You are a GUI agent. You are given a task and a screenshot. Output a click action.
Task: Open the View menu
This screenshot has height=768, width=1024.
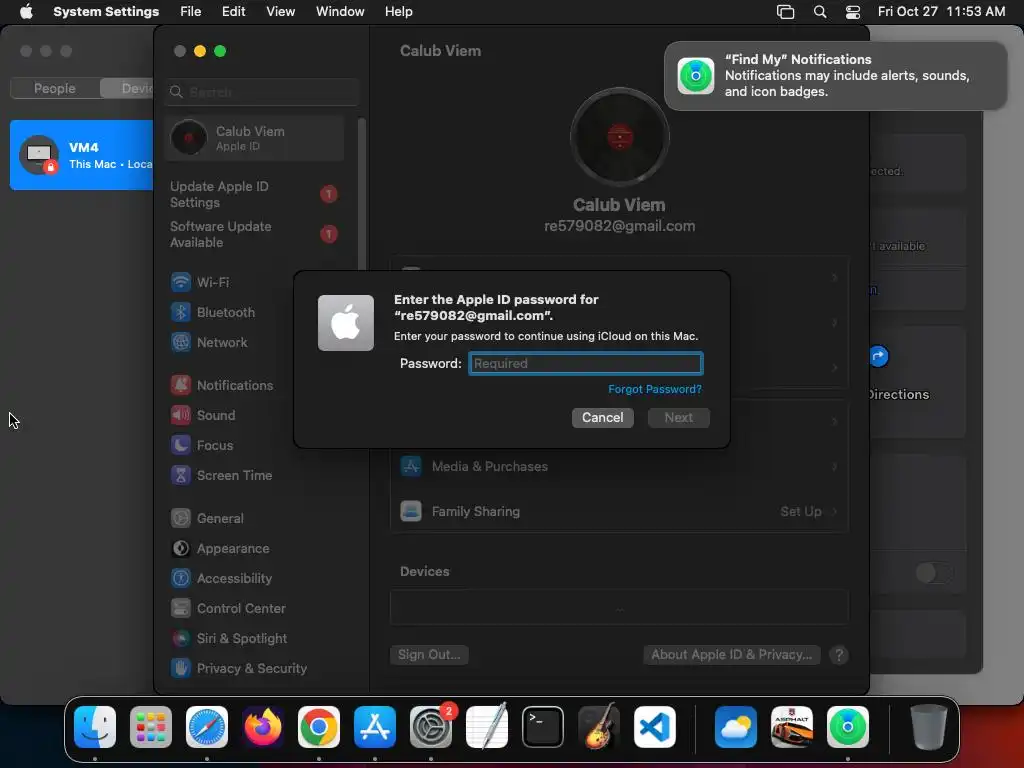[x=280, y=12]
